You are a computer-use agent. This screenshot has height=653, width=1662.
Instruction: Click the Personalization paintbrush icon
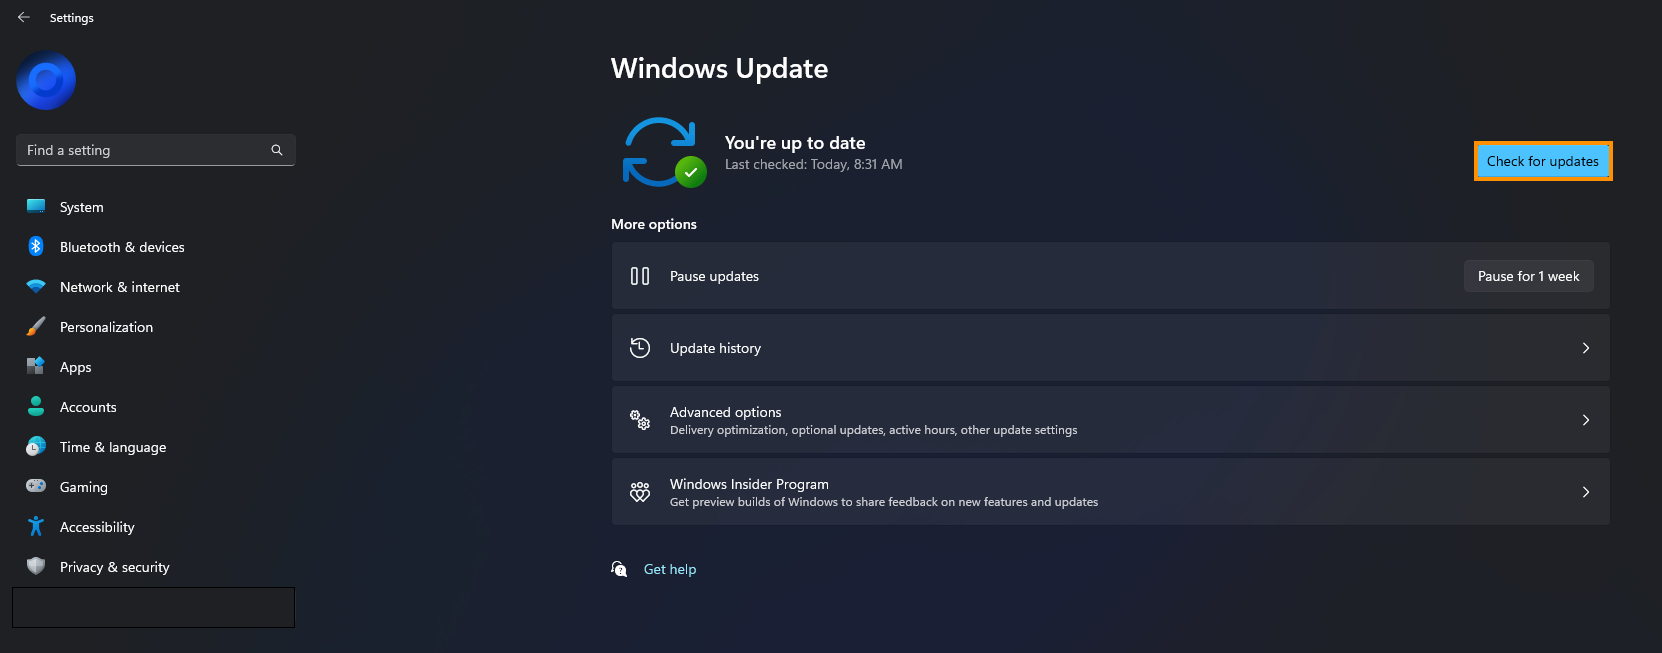(x=36, y=326)
